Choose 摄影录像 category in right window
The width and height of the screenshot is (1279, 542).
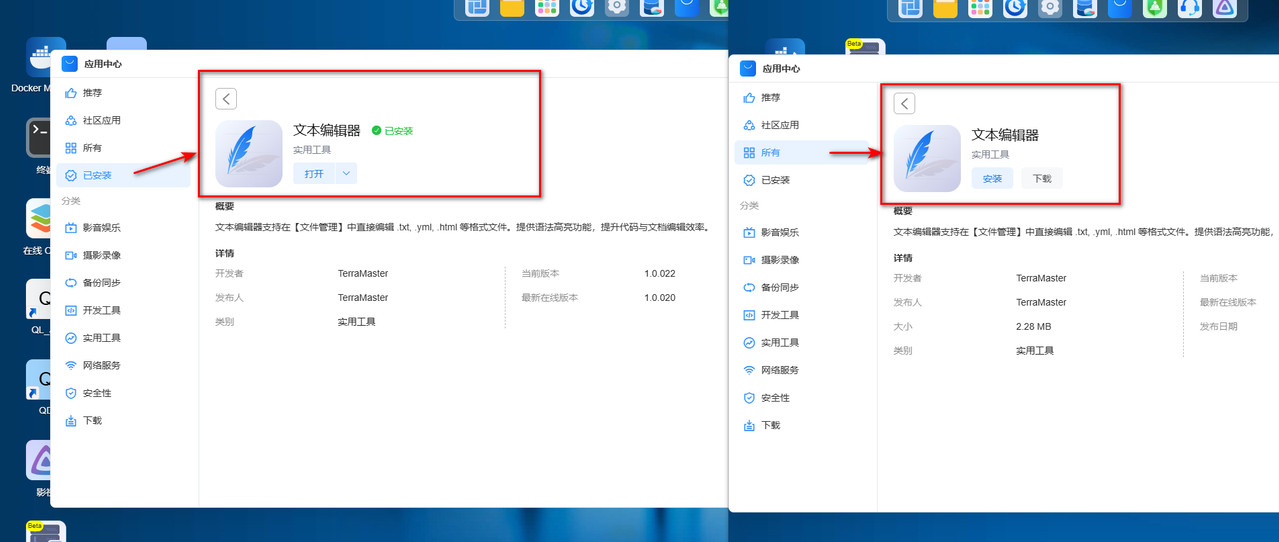[802, 260]
